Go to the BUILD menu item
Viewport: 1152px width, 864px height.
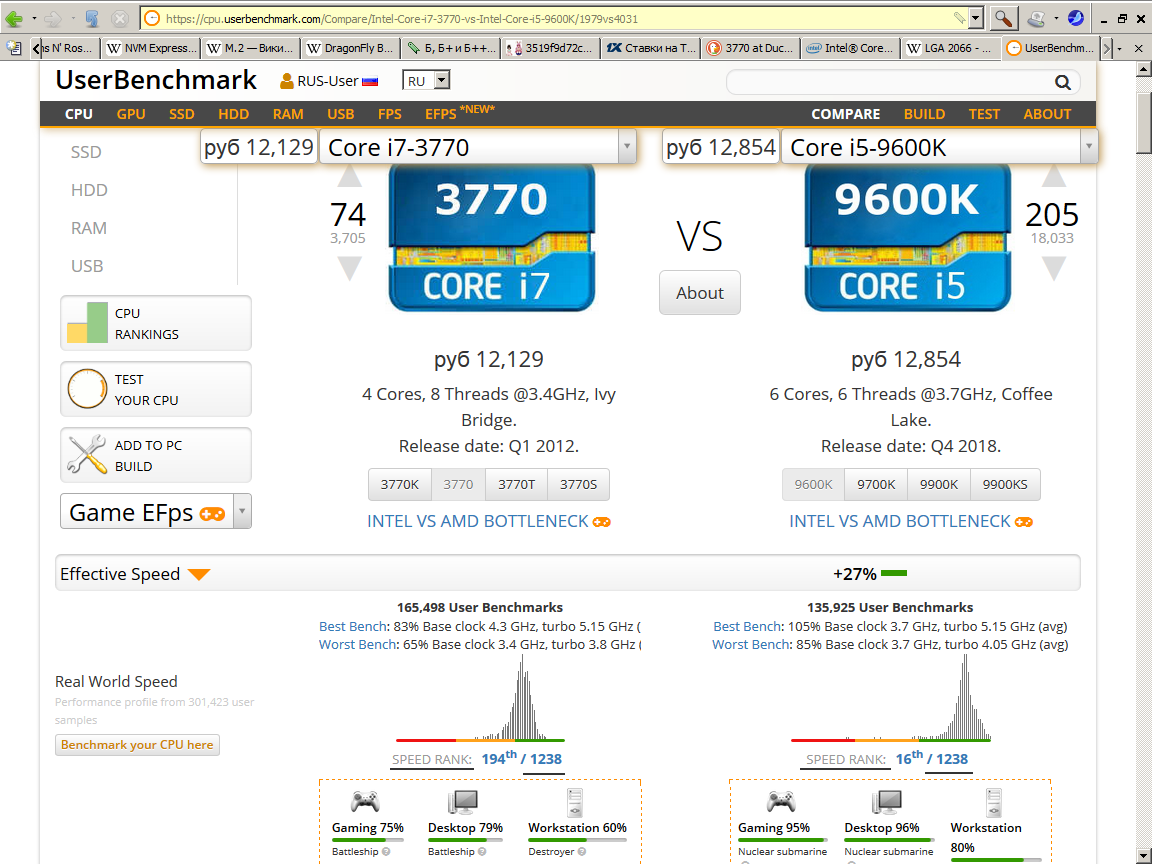[x=924, y=114]
